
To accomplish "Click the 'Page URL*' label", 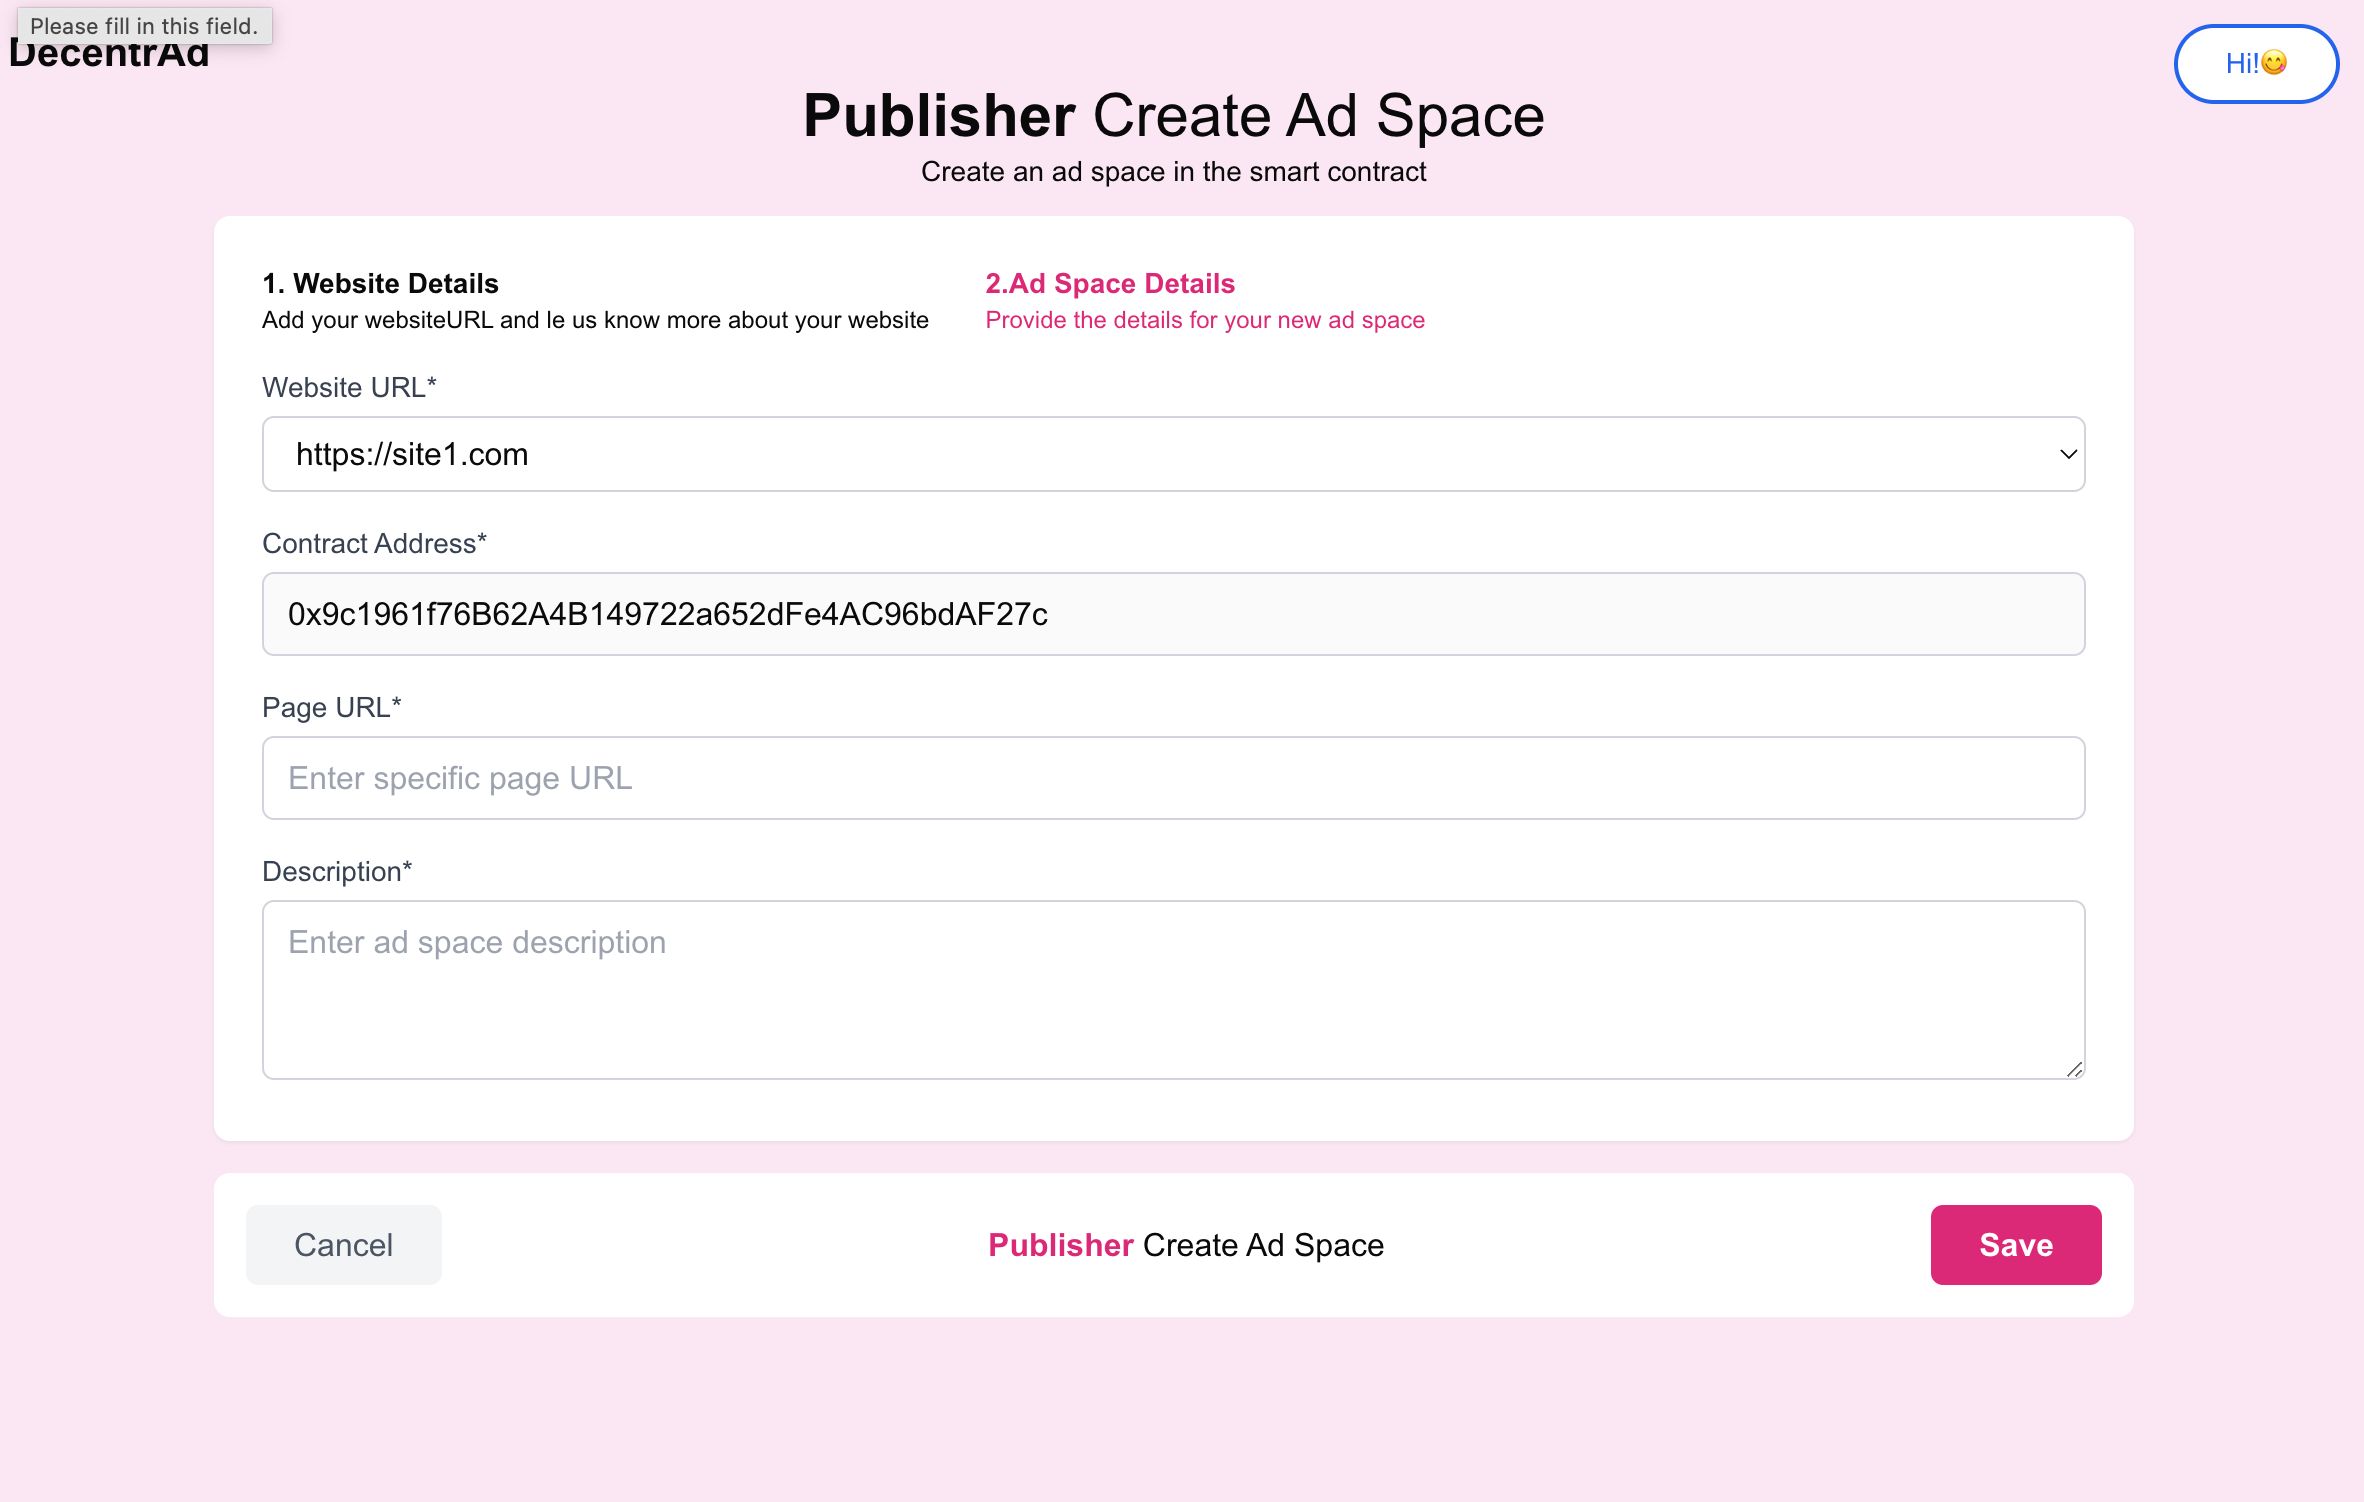I will 331,708.
